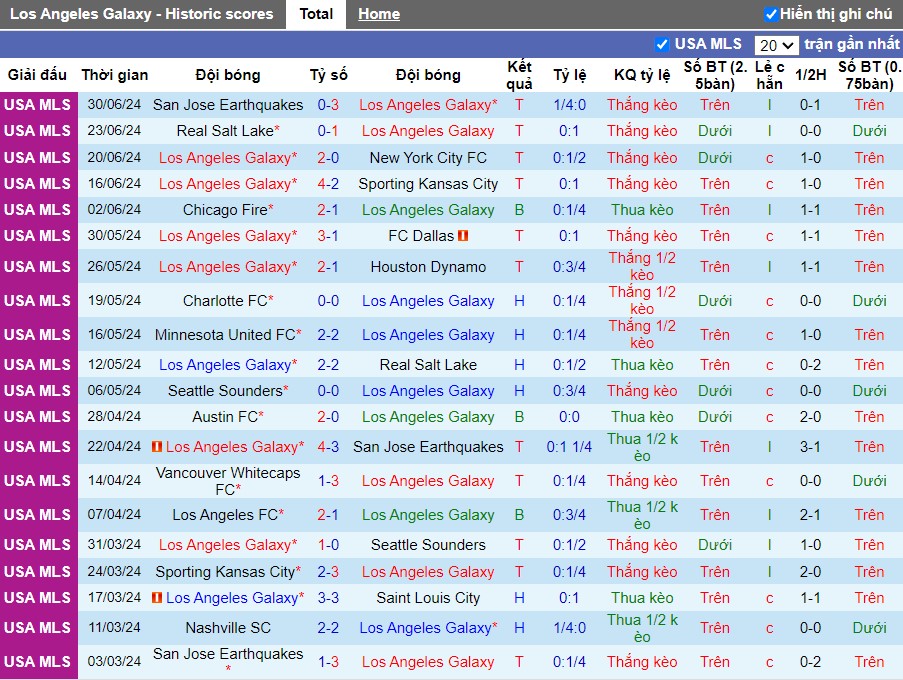Click odds 1/4:0 in 30/06/24 row
The image size is (903, 680).
tap(569, 105)
